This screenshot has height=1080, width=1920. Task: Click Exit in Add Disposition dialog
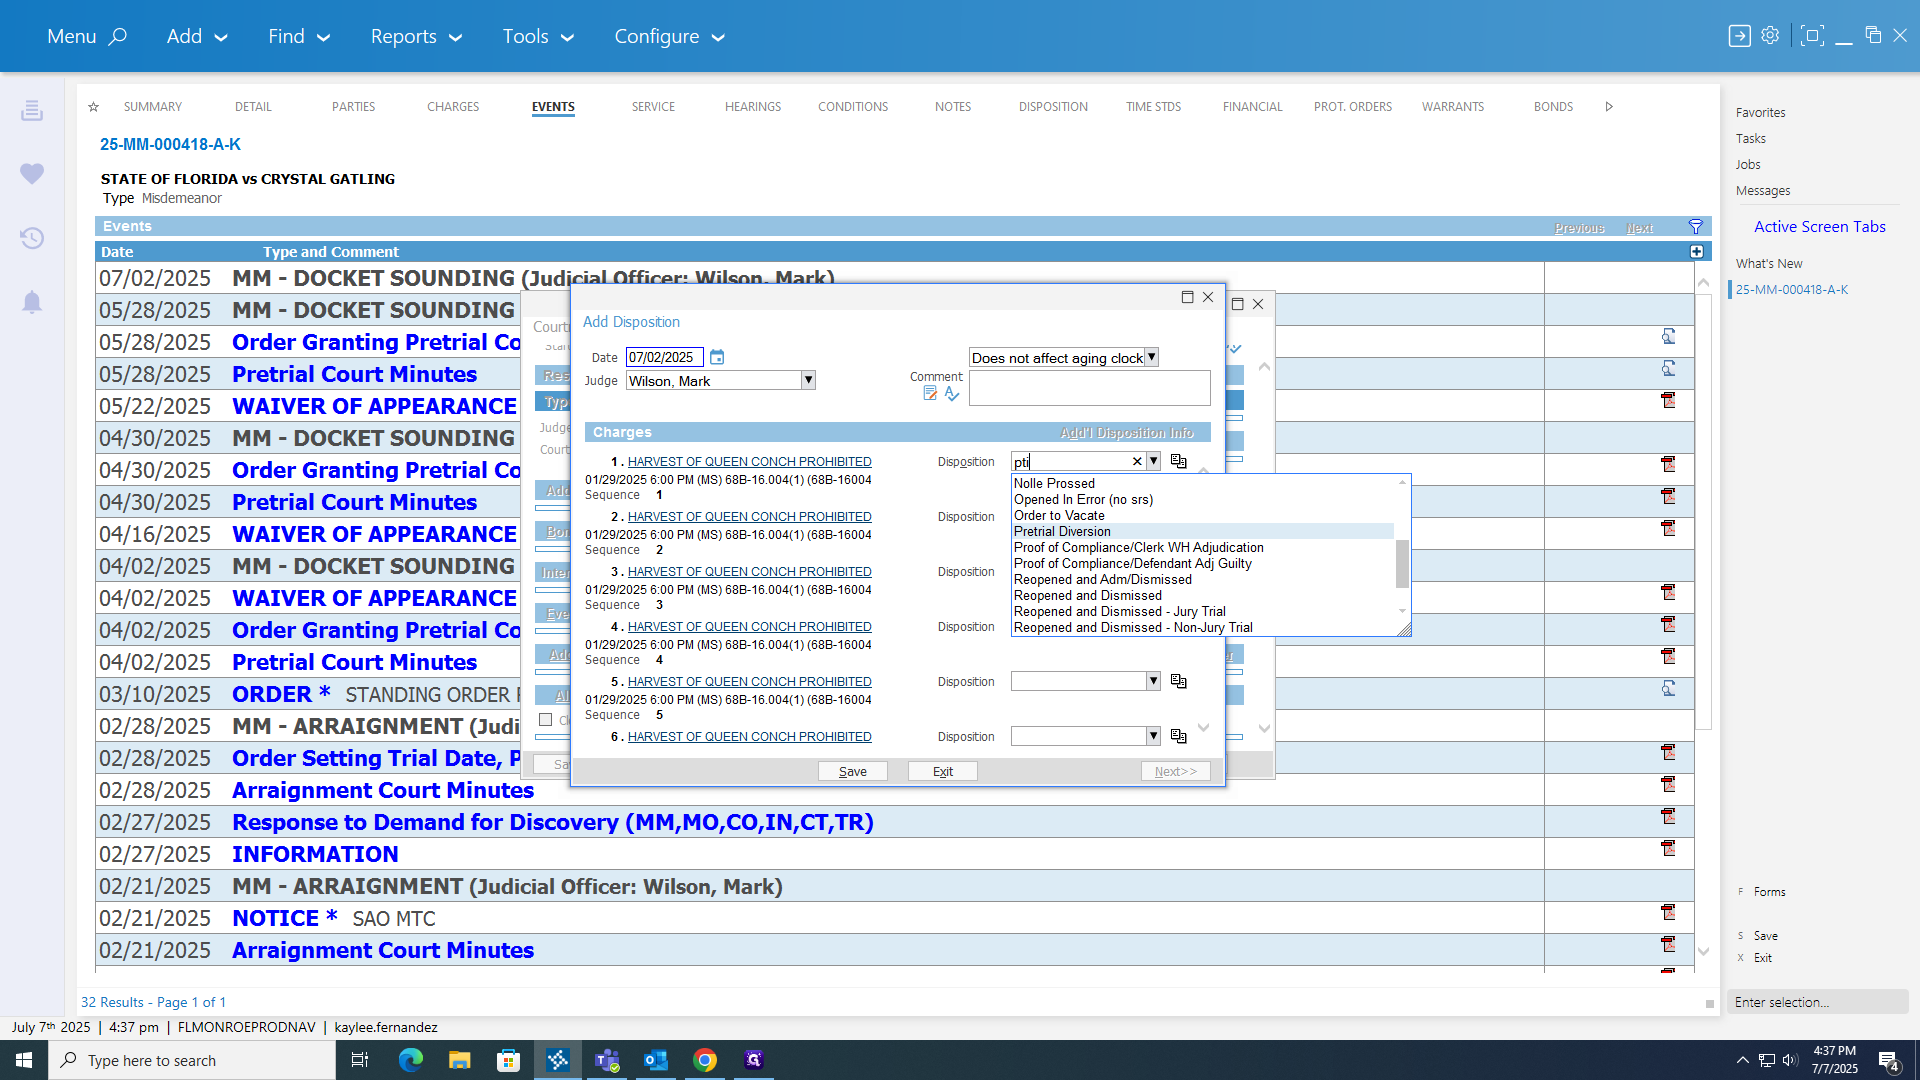click(943, 771)
